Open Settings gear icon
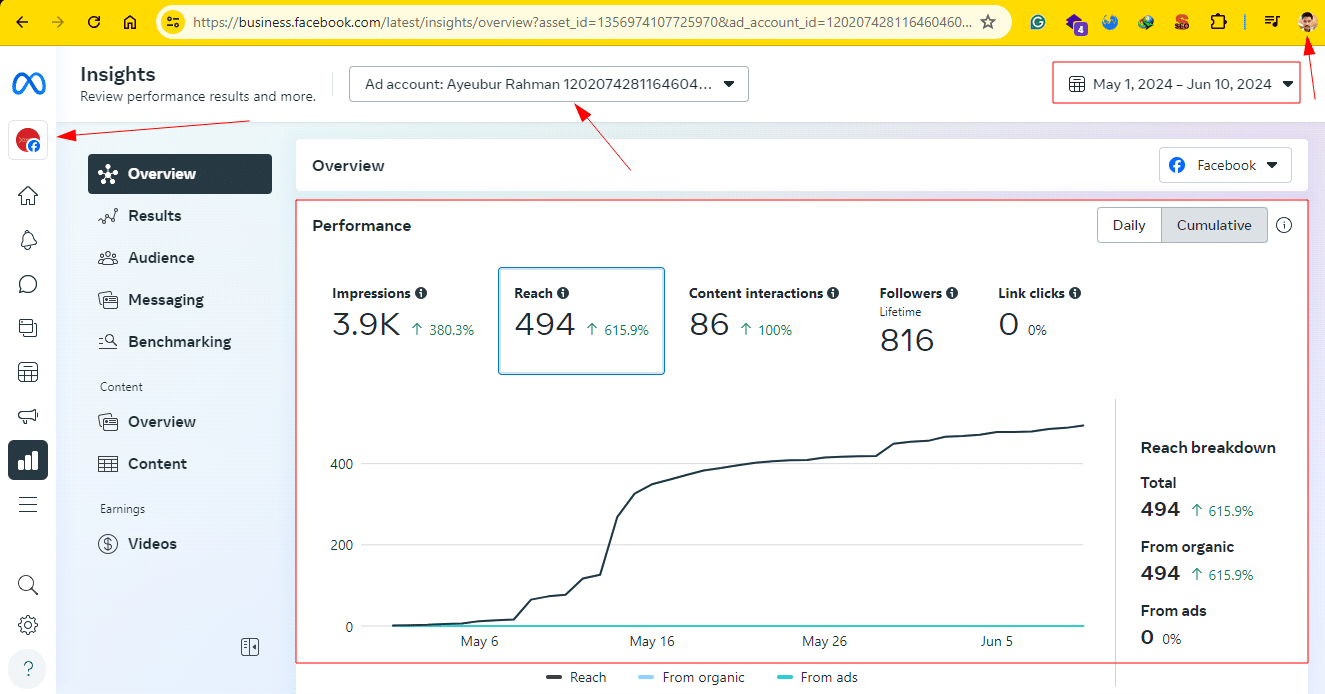Screen dimensions: 1325x694 pos(28,625)
